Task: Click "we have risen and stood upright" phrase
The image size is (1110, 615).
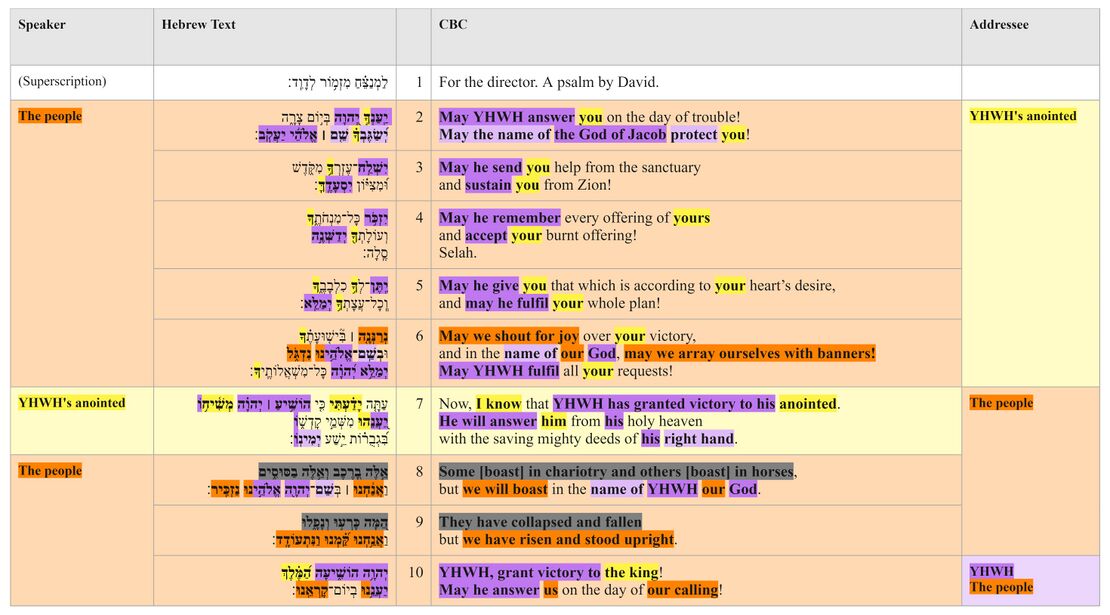Action: coord(568,540)
